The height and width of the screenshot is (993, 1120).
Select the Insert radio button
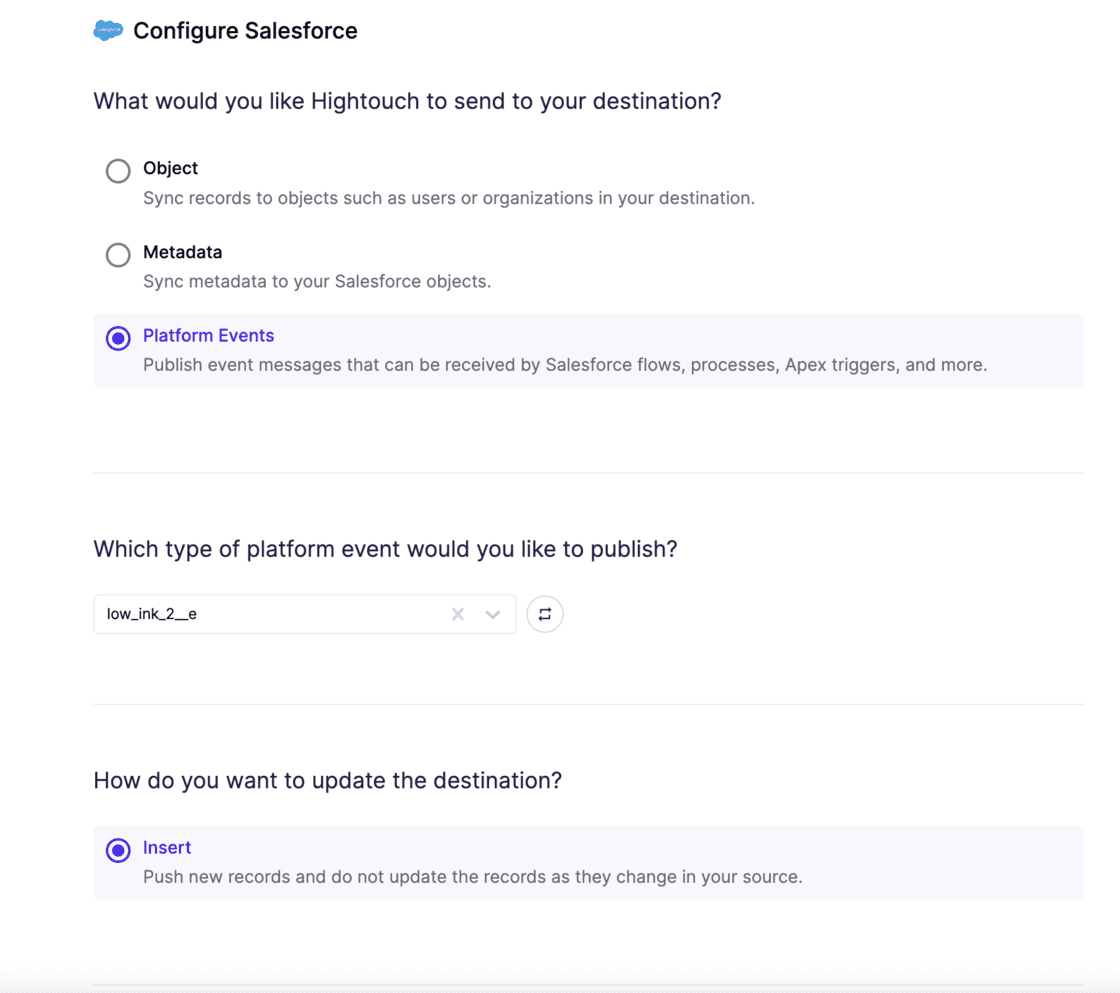point(118,850)
